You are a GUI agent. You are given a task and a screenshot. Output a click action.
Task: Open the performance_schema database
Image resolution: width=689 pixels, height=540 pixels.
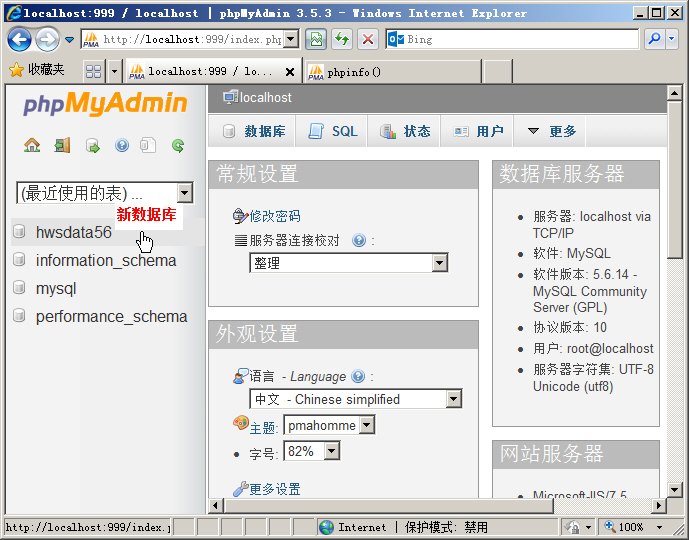coord(112,316)
